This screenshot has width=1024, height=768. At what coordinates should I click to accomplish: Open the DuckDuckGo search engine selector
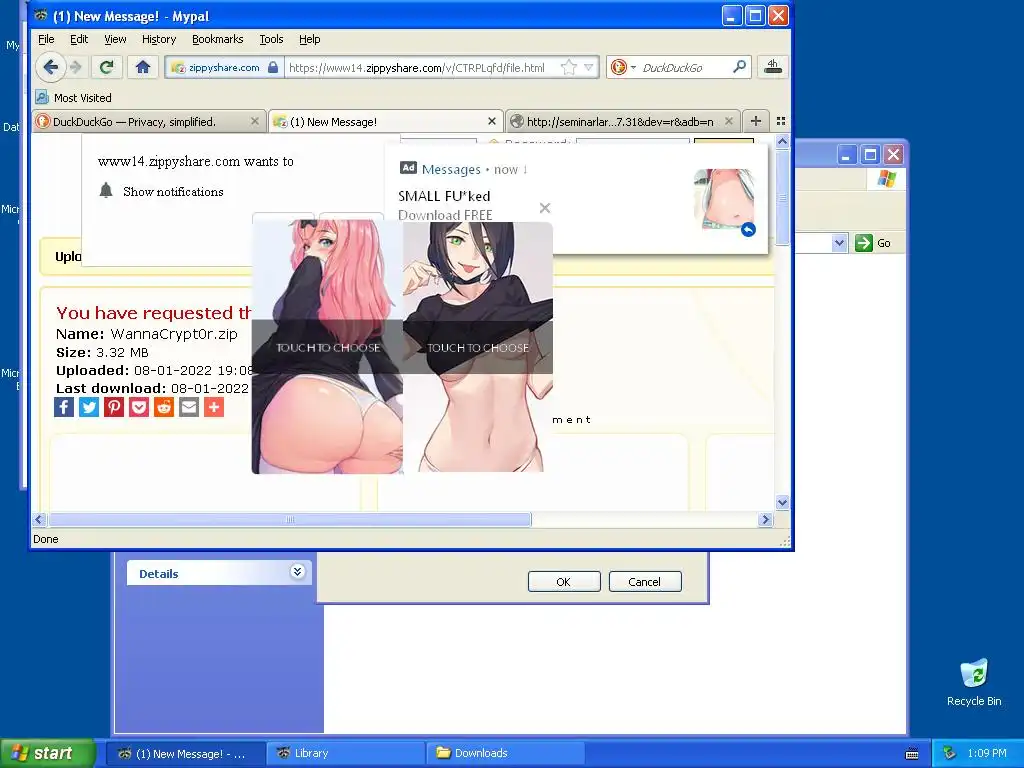pos(622,67)
